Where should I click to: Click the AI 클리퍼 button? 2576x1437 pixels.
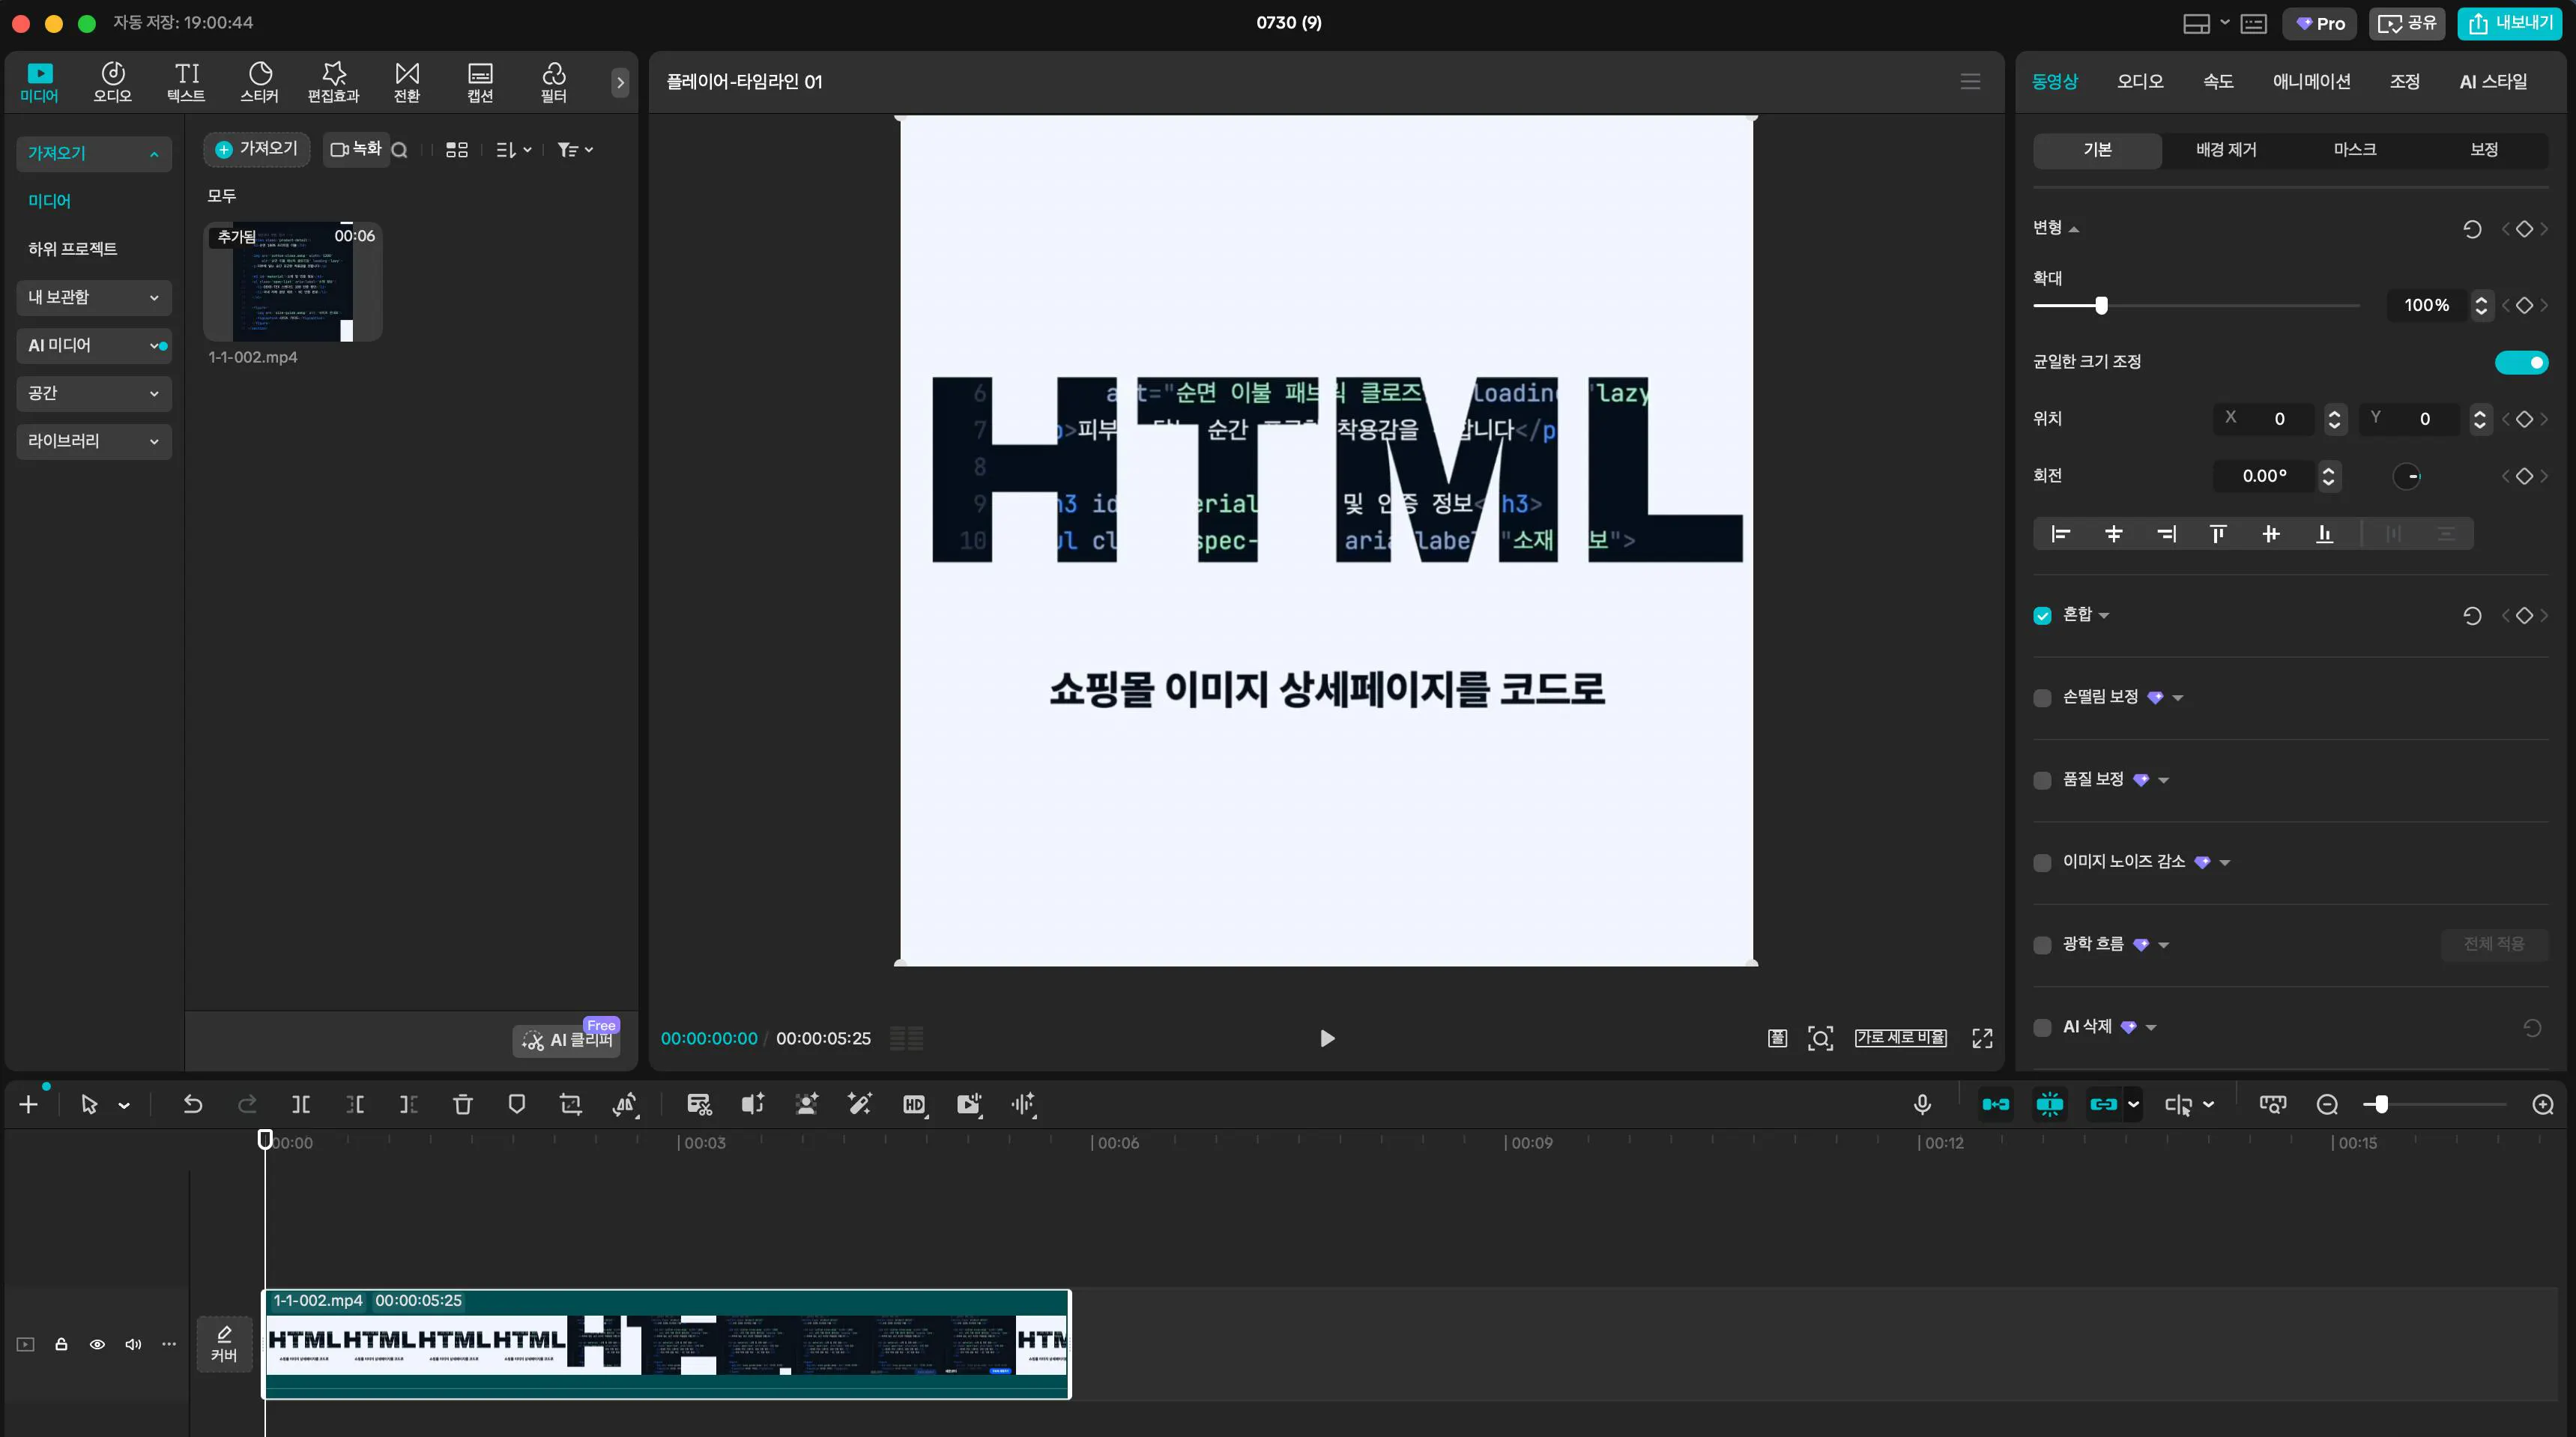tap(567, 1040)
